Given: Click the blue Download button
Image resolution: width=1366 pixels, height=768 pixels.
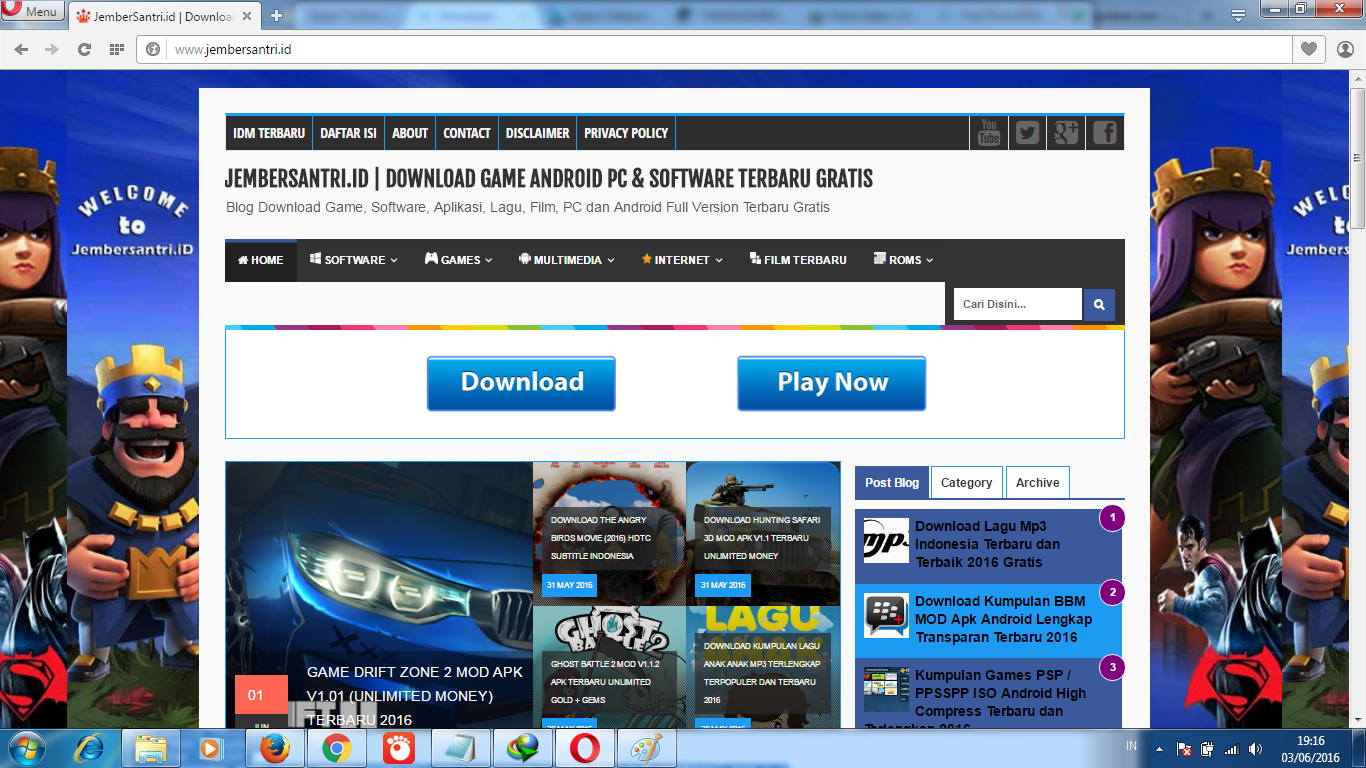Looking at the screenshot, I should click(521, 383).
